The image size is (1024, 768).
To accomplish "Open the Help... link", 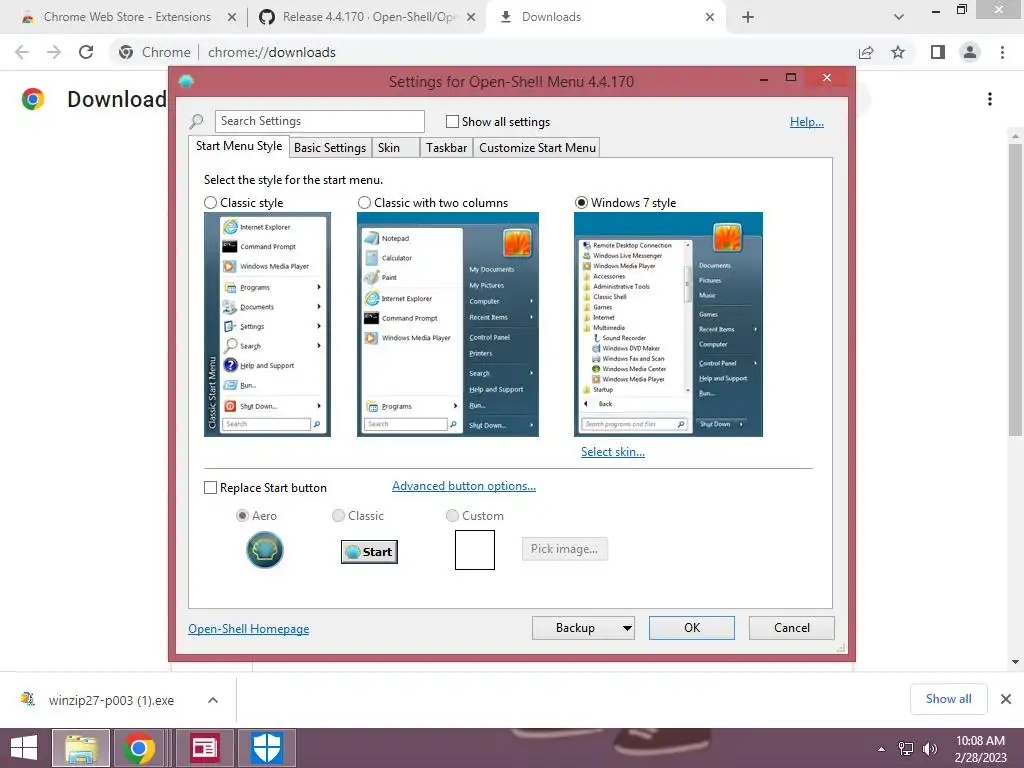I will (807, 122).
